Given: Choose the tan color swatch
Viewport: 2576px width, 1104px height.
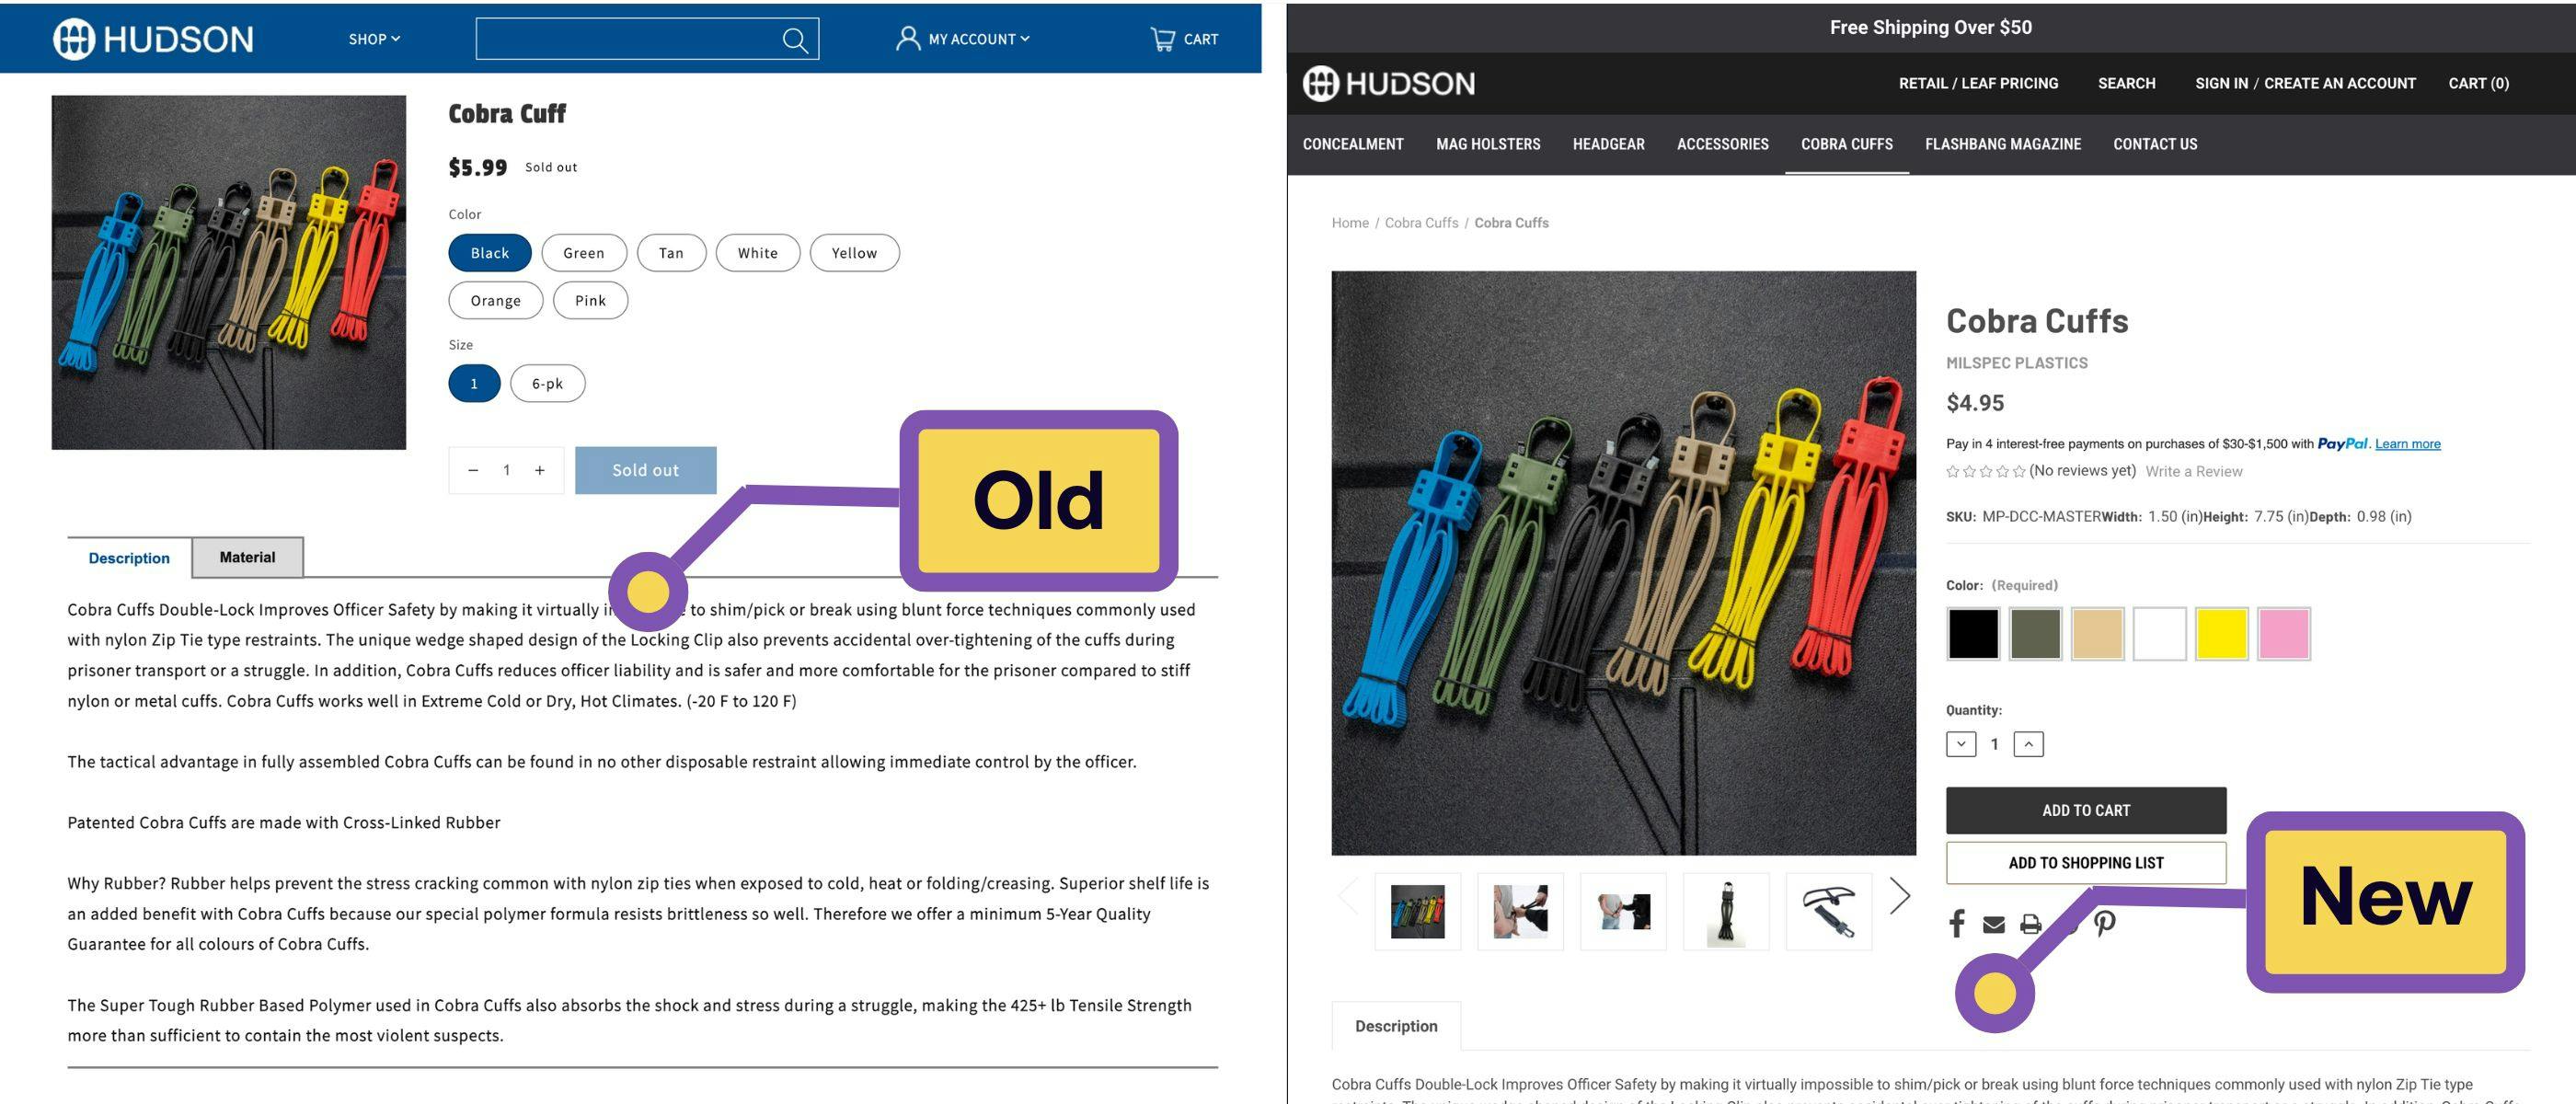Looking at the screenshot, I should coord(2097,633).
